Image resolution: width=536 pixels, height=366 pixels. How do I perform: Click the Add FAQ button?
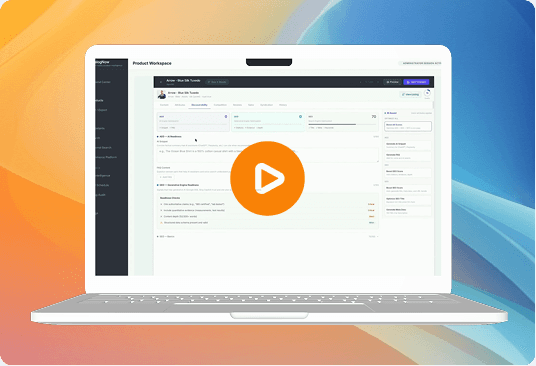166,177
